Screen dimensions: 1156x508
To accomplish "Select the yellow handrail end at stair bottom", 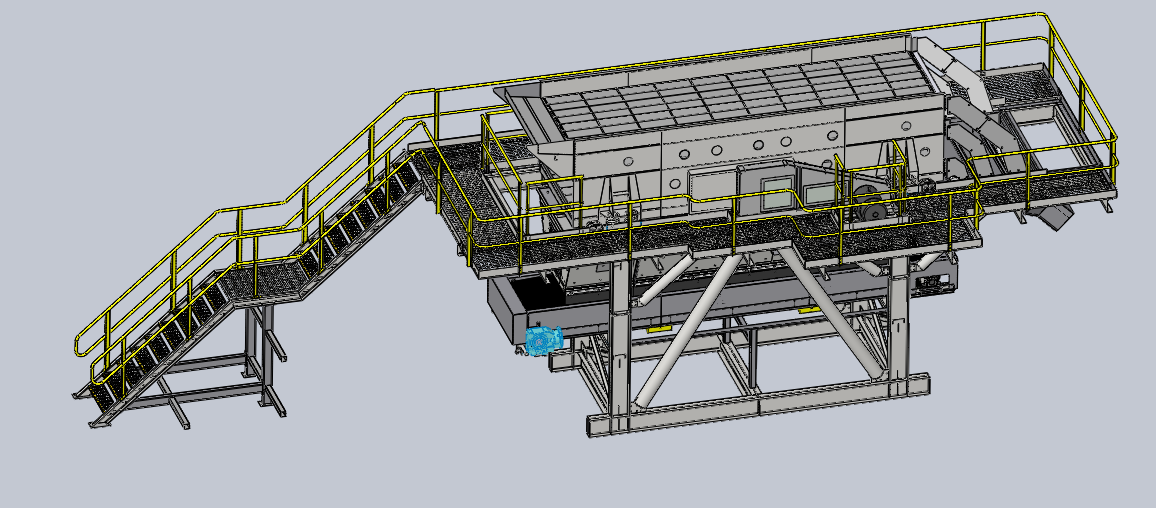I will tap(82, 345).
